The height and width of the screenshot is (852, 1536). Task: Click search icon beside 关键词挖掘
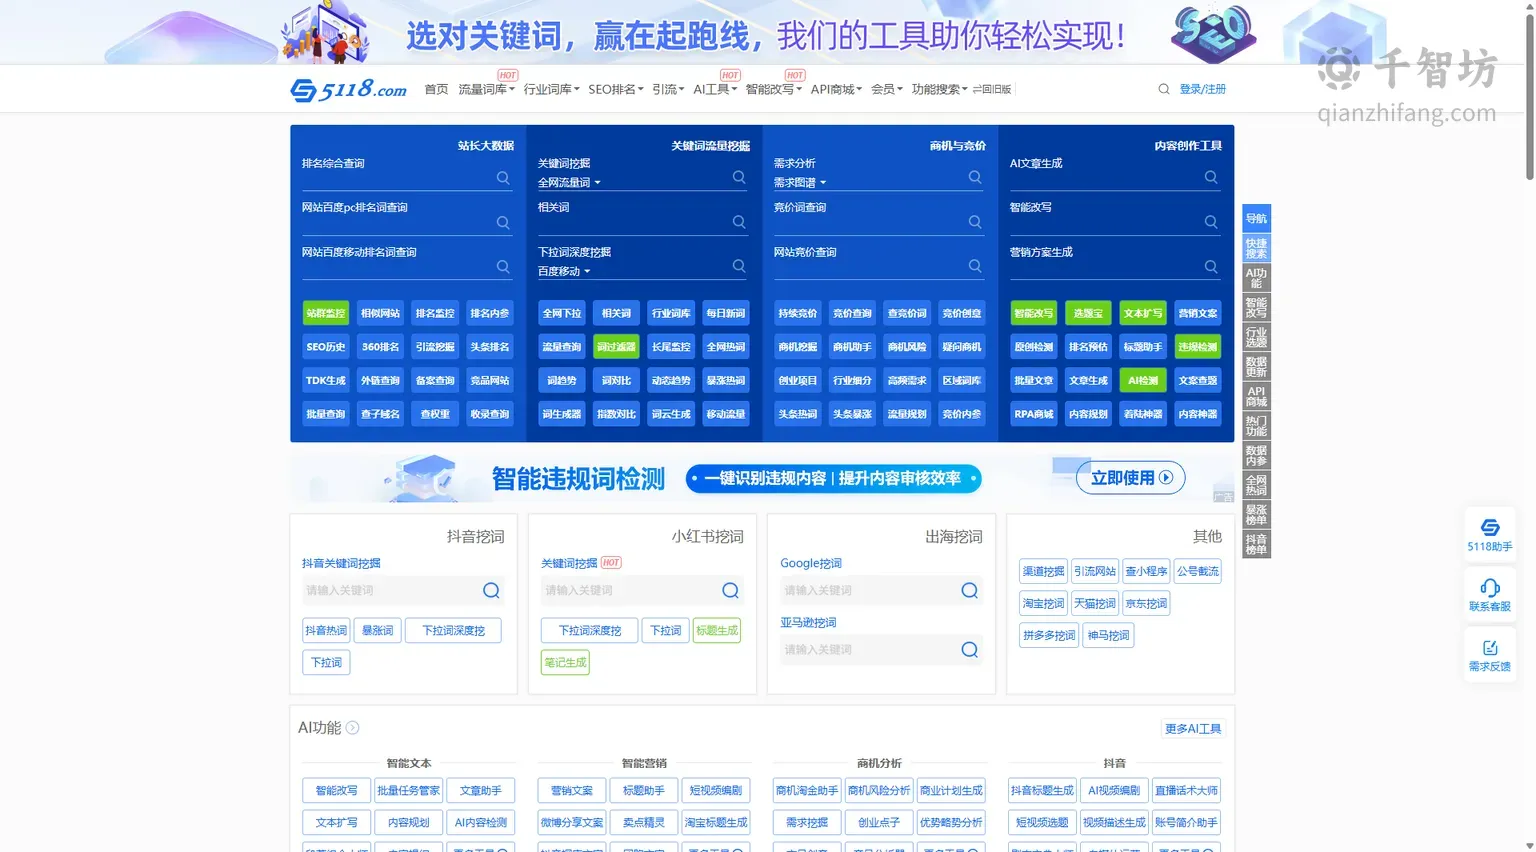coord(739,177)
